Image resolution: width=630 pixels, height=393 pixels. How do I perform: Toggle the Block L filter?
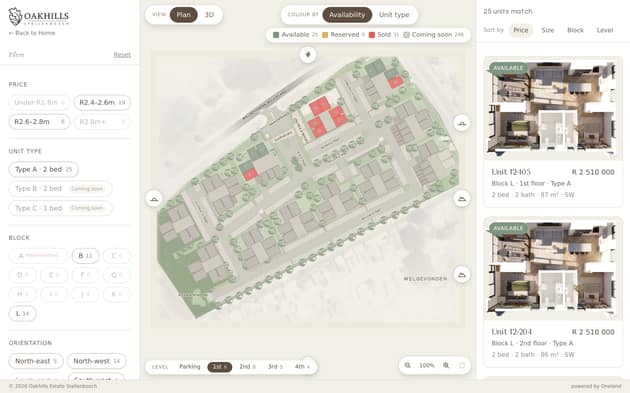[x=22, y=313]
